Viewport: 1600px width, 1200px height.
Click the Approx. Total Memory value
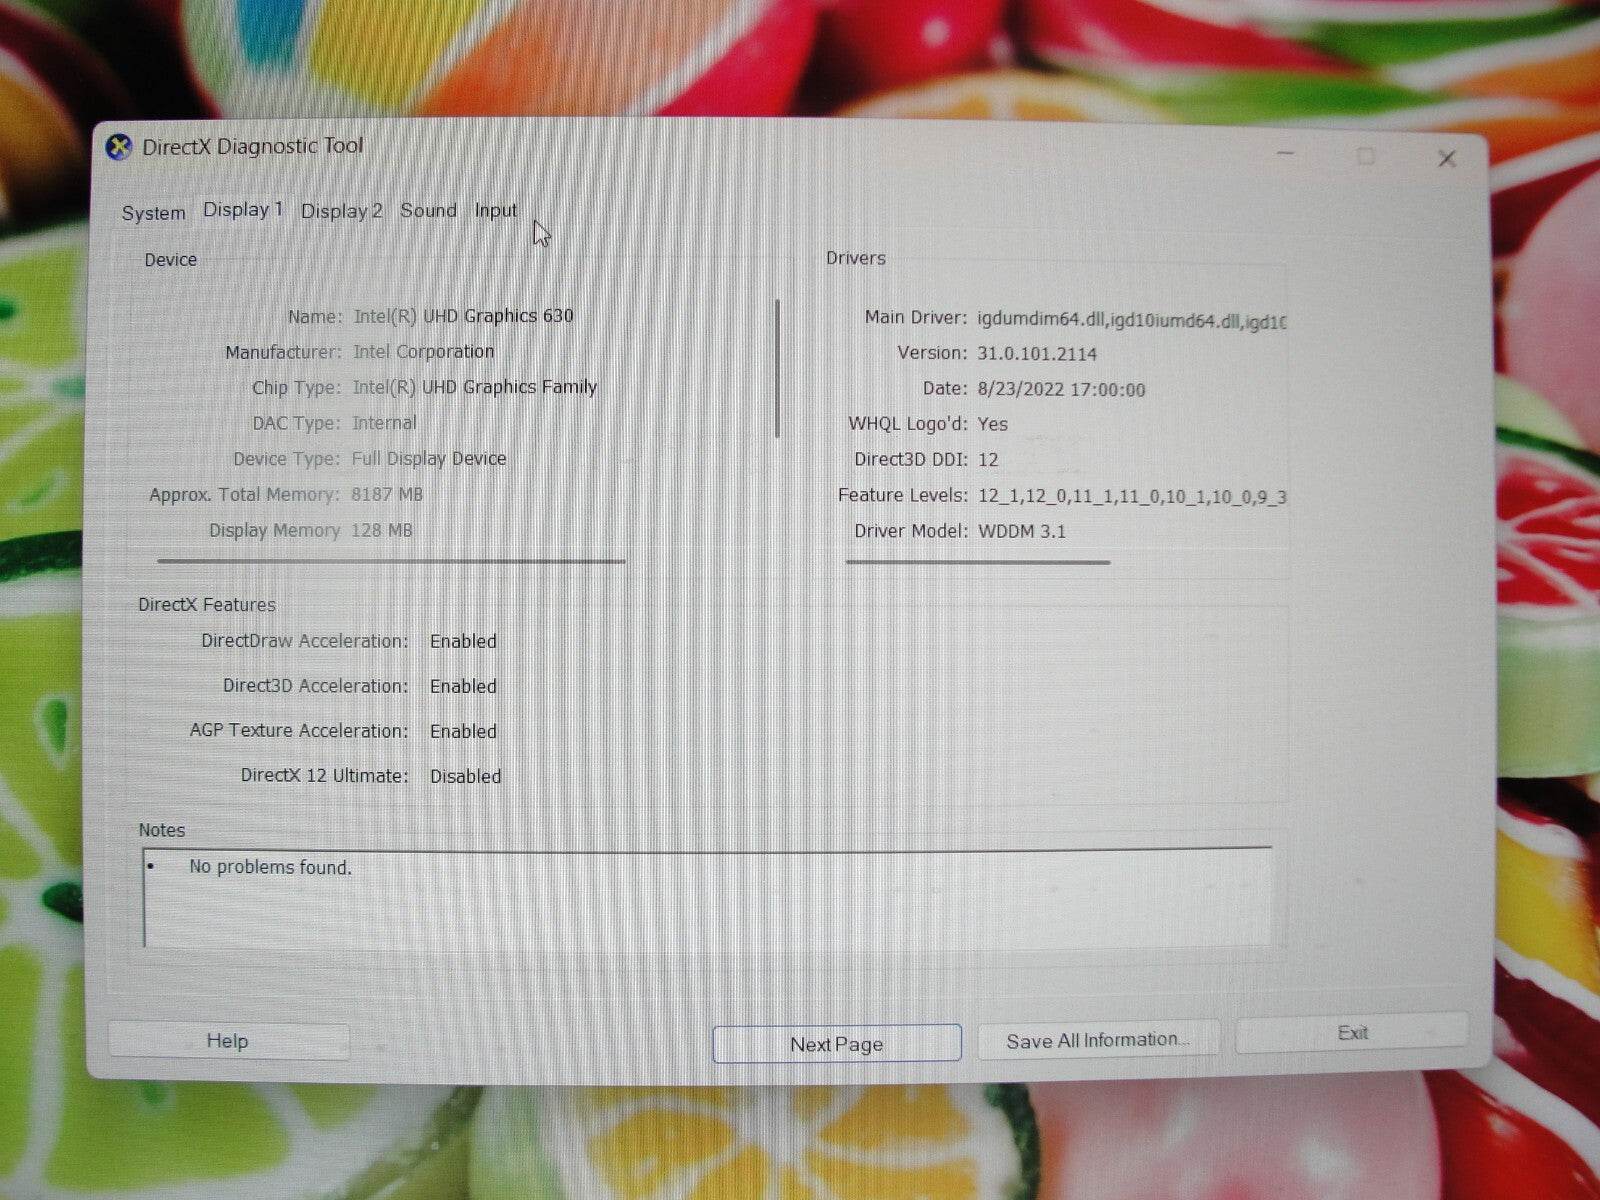tap(387, 494)
